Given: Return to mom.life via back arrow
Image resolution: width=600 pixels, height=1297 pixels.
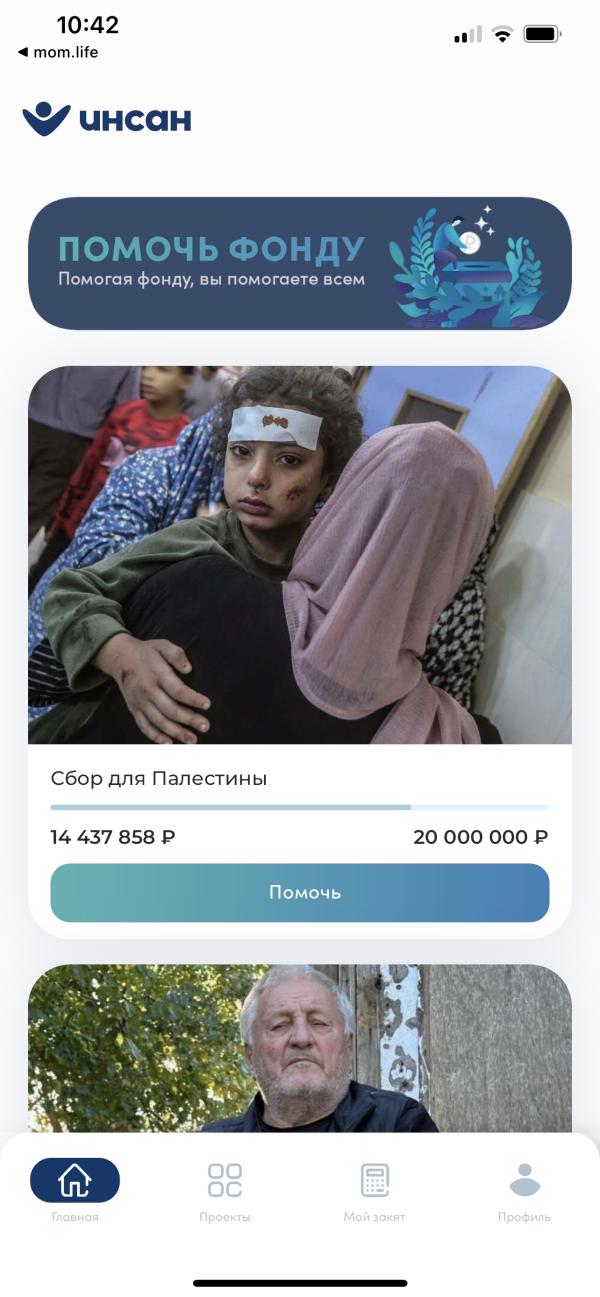Looking at the screenshot, I should [x=58, y=53].
